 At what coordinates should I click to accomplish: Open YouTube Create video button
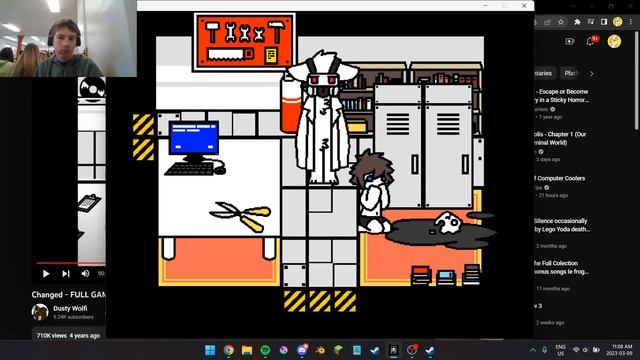point(569,41)
